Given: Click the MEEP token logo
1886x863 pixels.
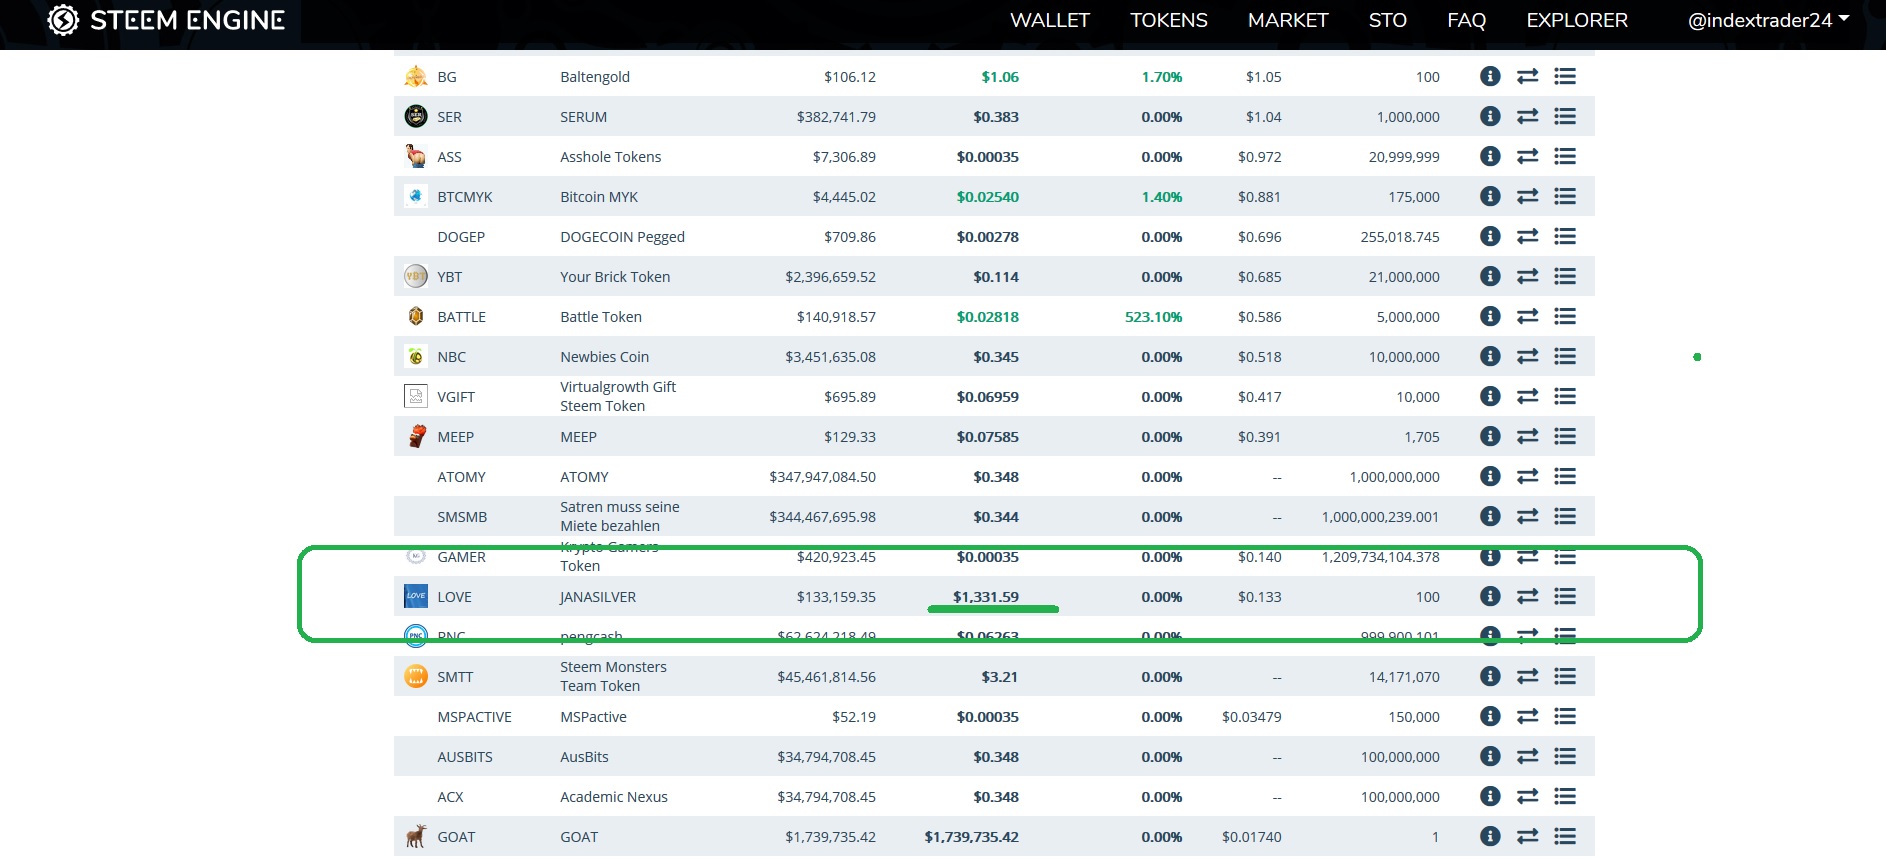Looking at the screenshot, I should click(x=415, y=436).
